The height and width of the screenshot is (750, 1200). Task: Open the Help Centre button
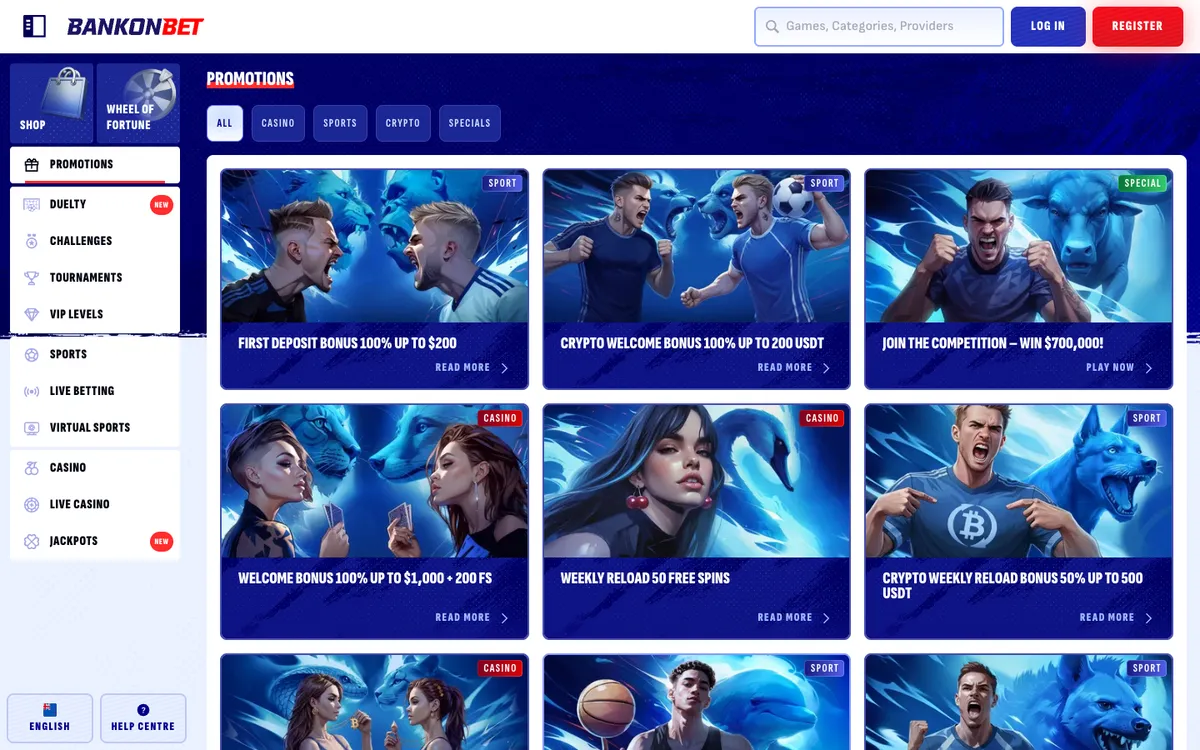[x=143, y=718]
